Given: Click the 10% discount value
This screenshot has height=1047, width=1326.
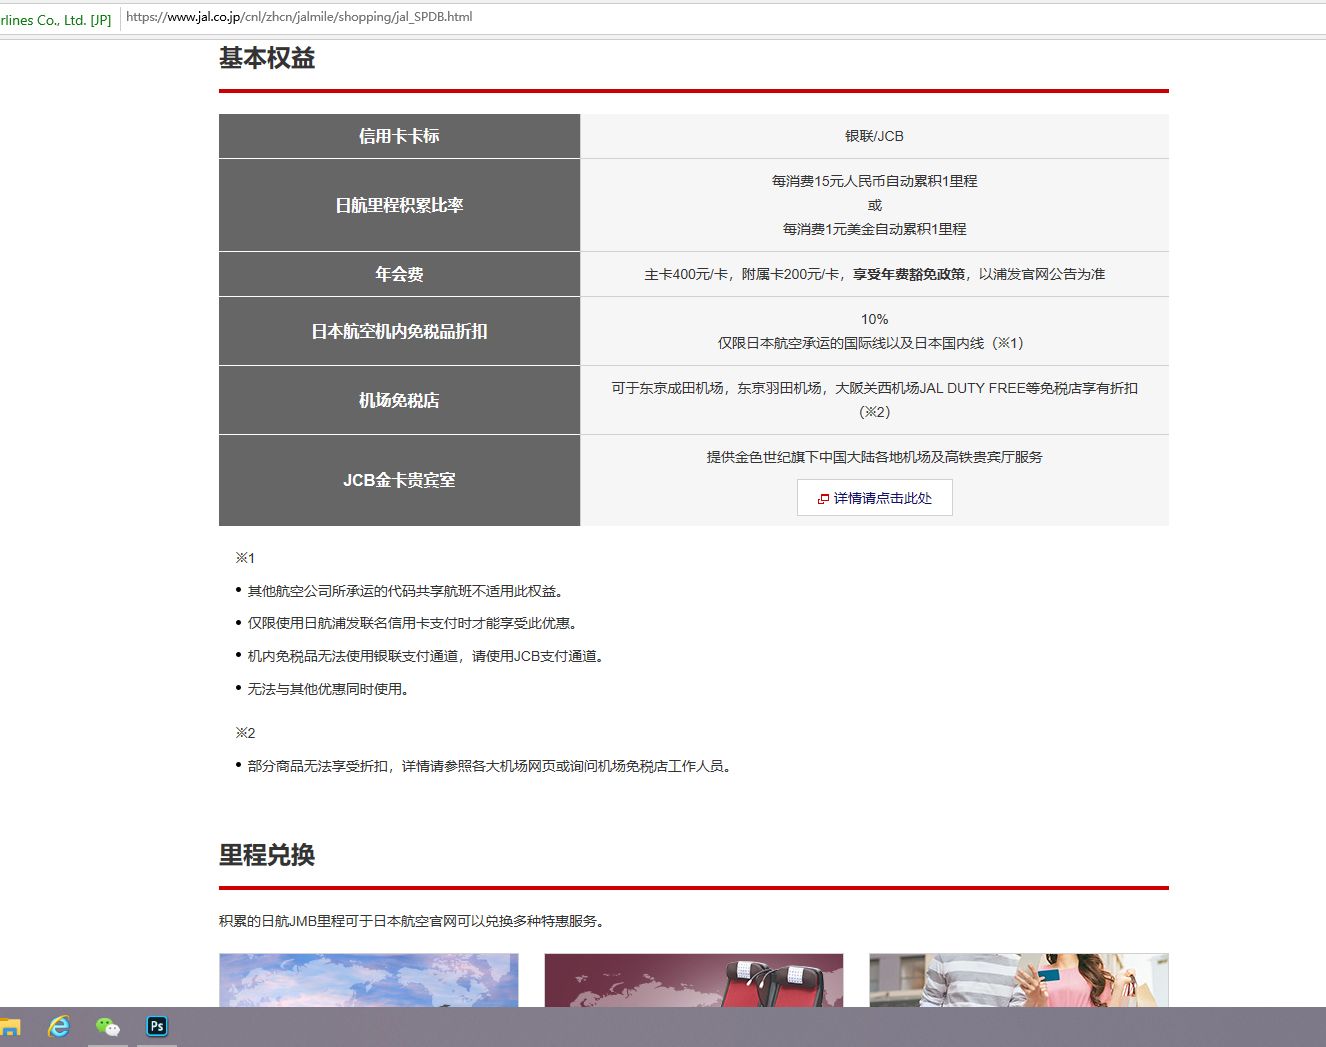Looking at the screenshot, I should coord(874,319).
